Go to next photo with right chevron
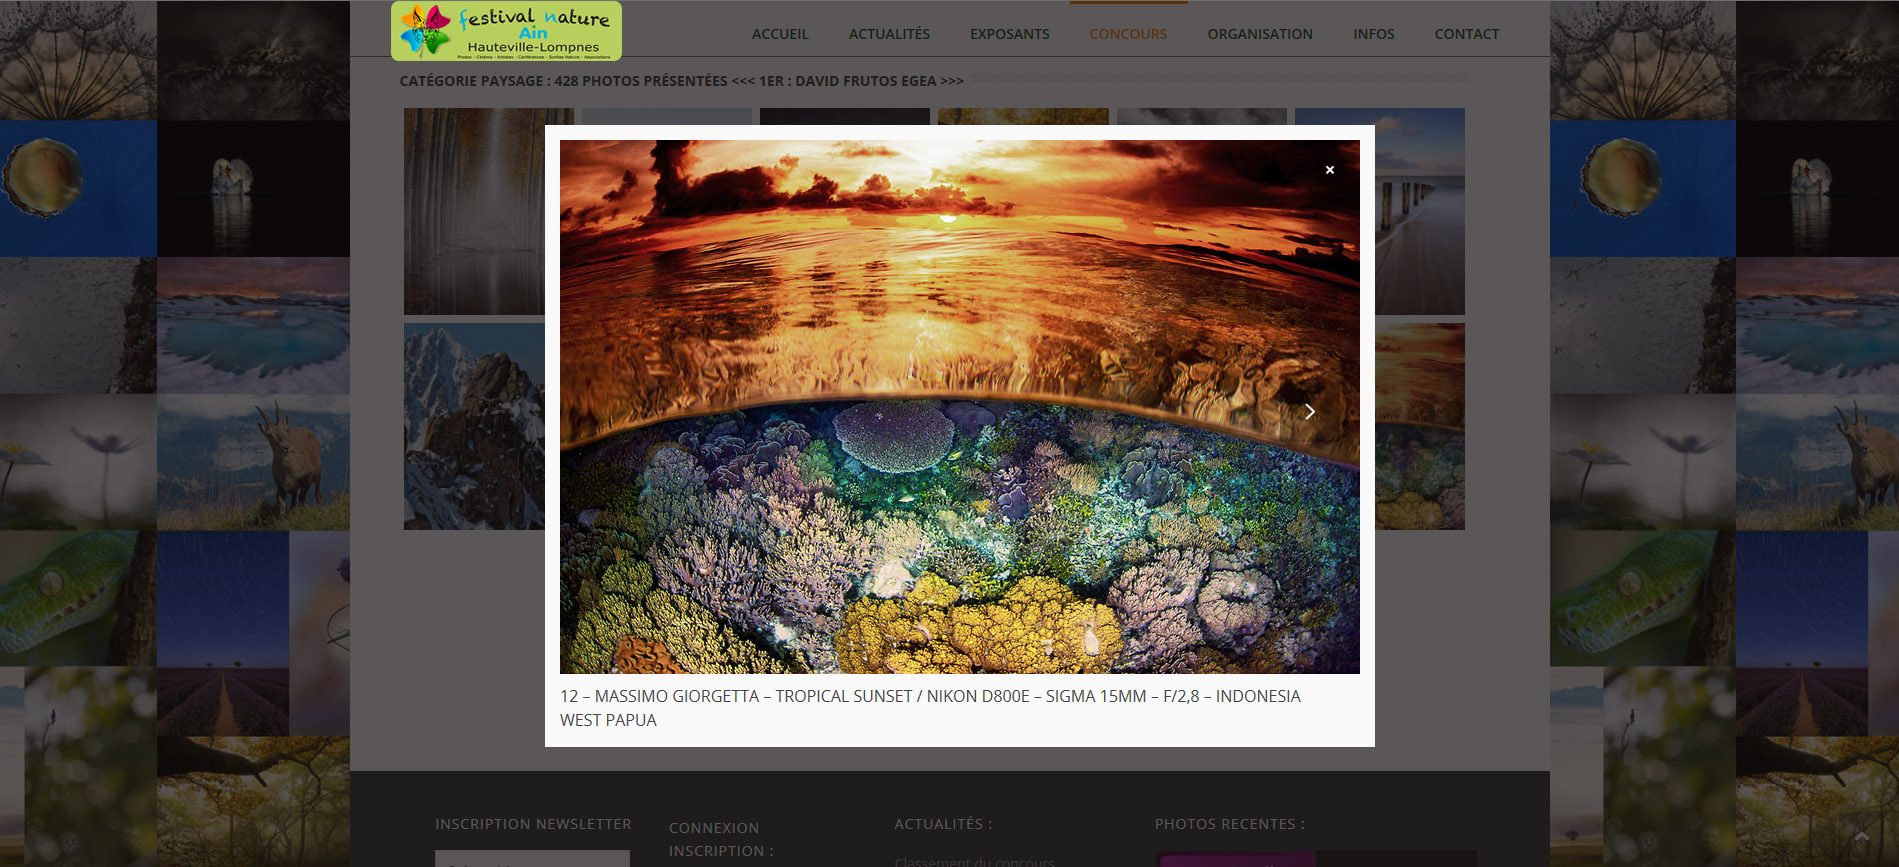Image resolution: width=1899 pixels, height=867 pixels. tap(1309, 411)
